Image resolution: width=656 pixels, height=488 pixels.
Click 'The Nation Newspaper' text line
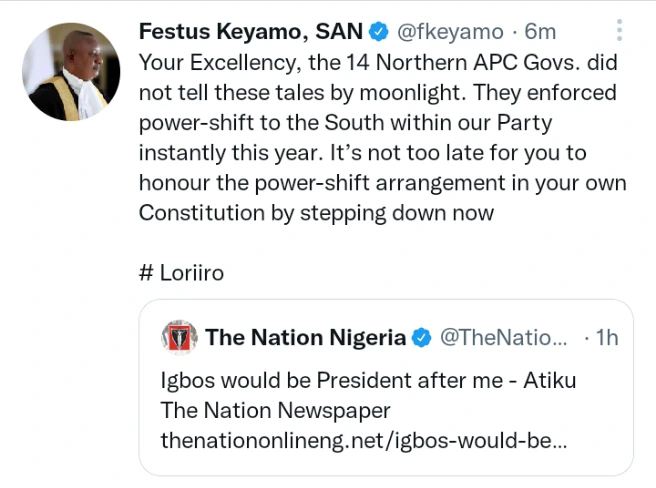[x=275, y=411]
